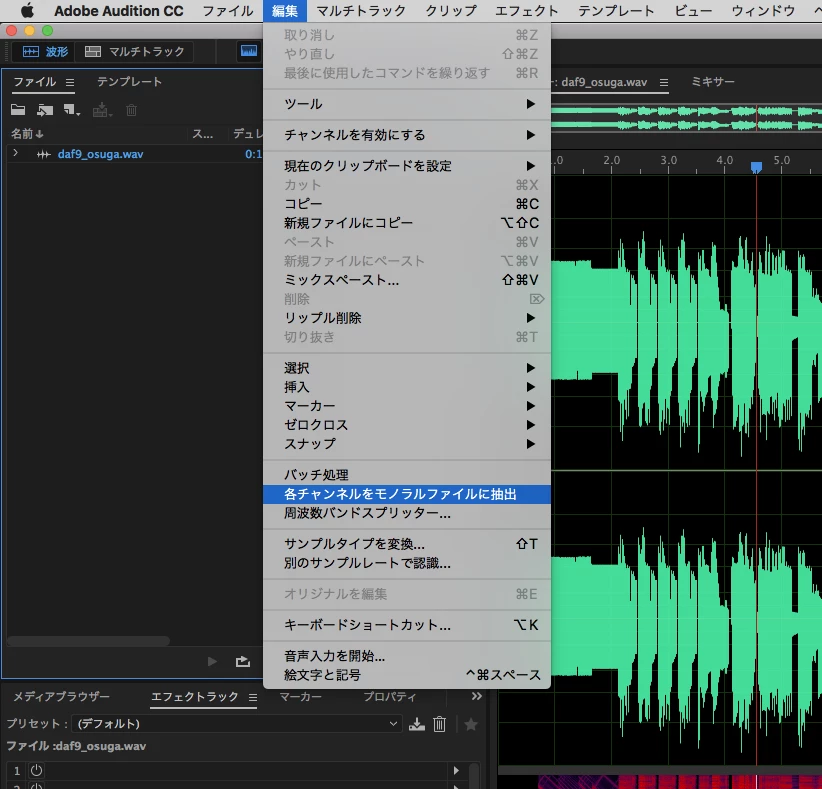Click the insert into multitrack icon
This screenshot has width=822, height=789.
102,110
